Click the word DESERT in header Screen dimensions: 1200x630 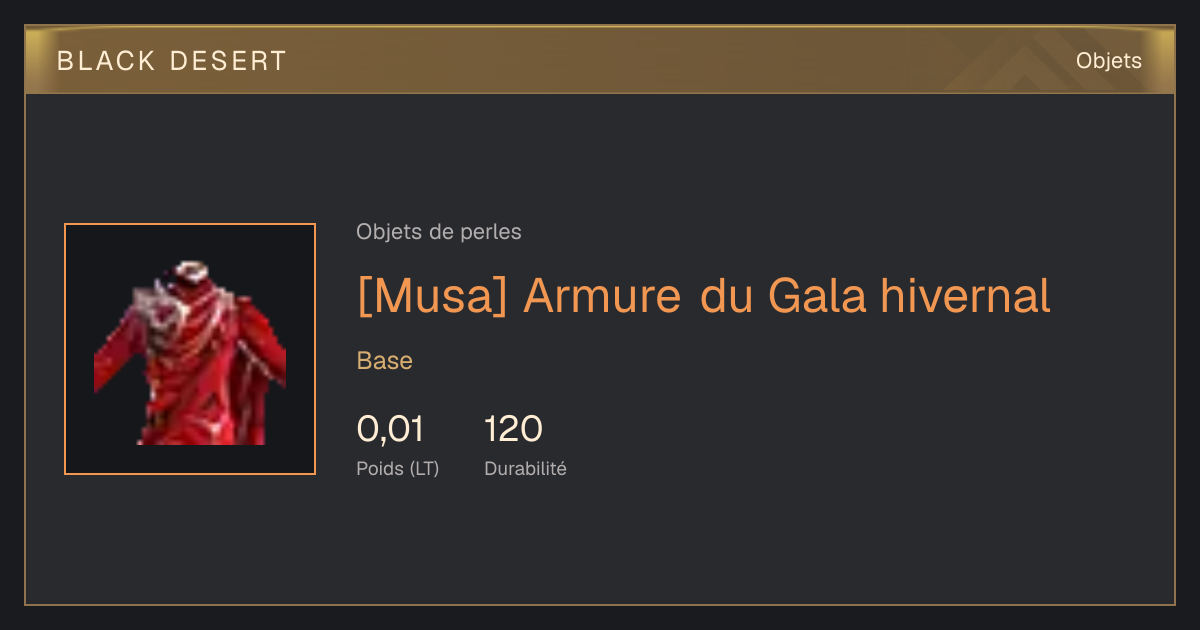(x=229, y=61)
